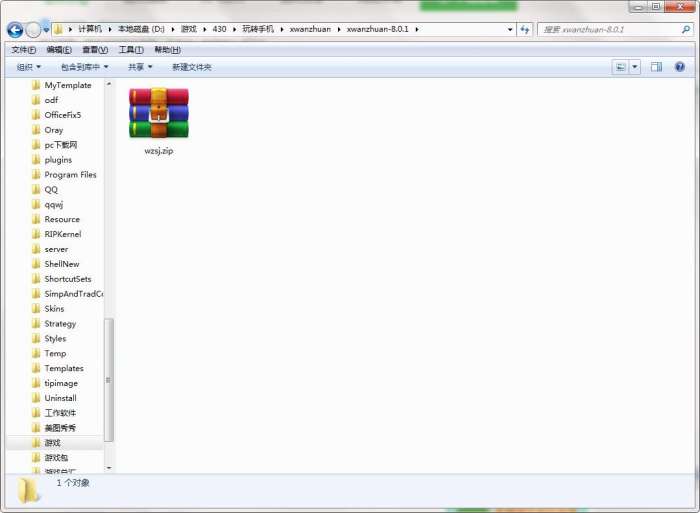
Task: Click 本地磁盘 (D:) in the breadcrumb
Action: (141, 29)
